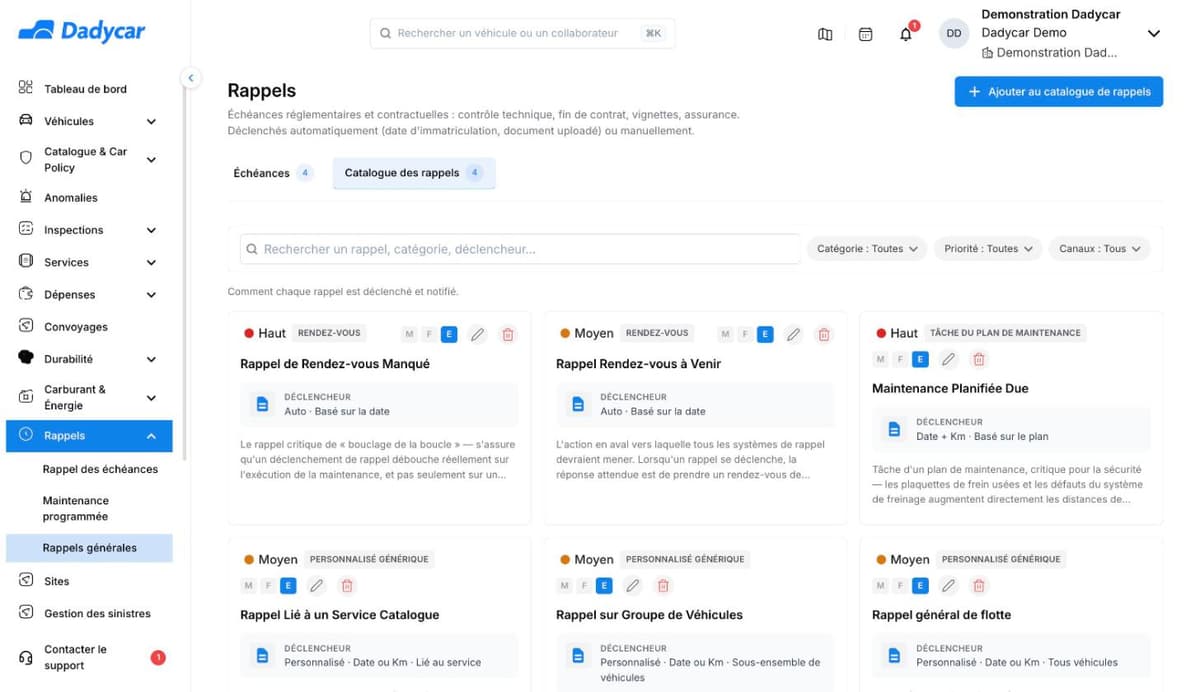Click Ajouter au catalogue de rappels button
The width and height of the screenshot is (1200, 692).
pyautogui.click(x=1058, y=91)
